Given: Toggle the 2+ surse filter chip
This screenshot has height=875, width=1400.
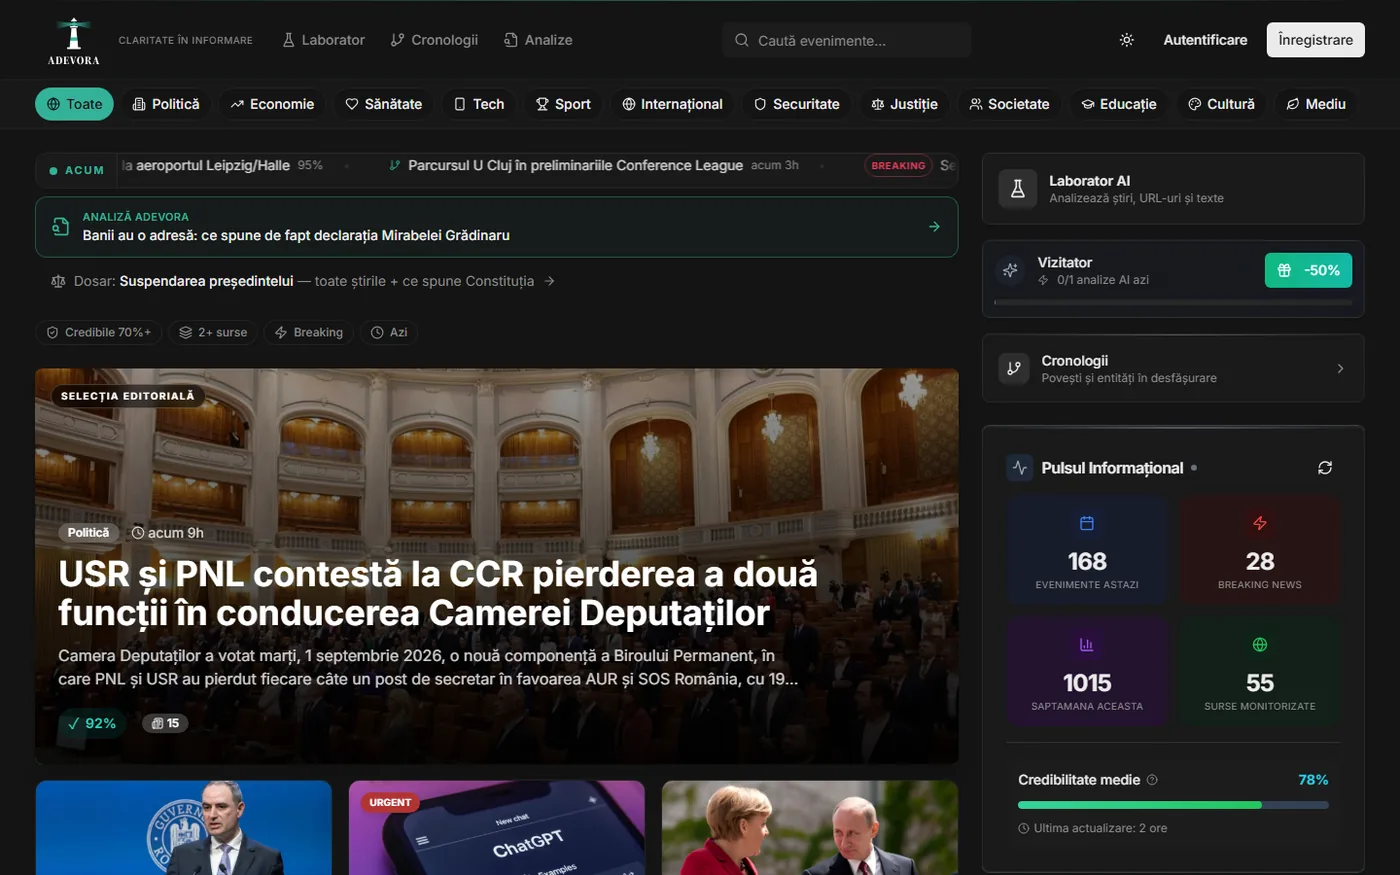Looking at the screenshot, I should click(x=213, y=332).
